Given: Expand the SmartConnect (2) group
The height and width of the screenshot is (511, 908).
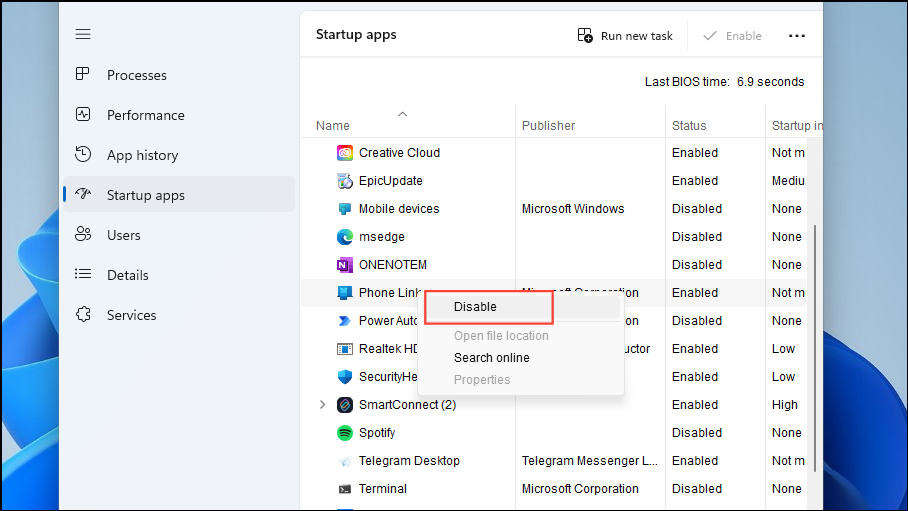Looking at the screenshot, I should pyautogui.click(x=323, y=404).
